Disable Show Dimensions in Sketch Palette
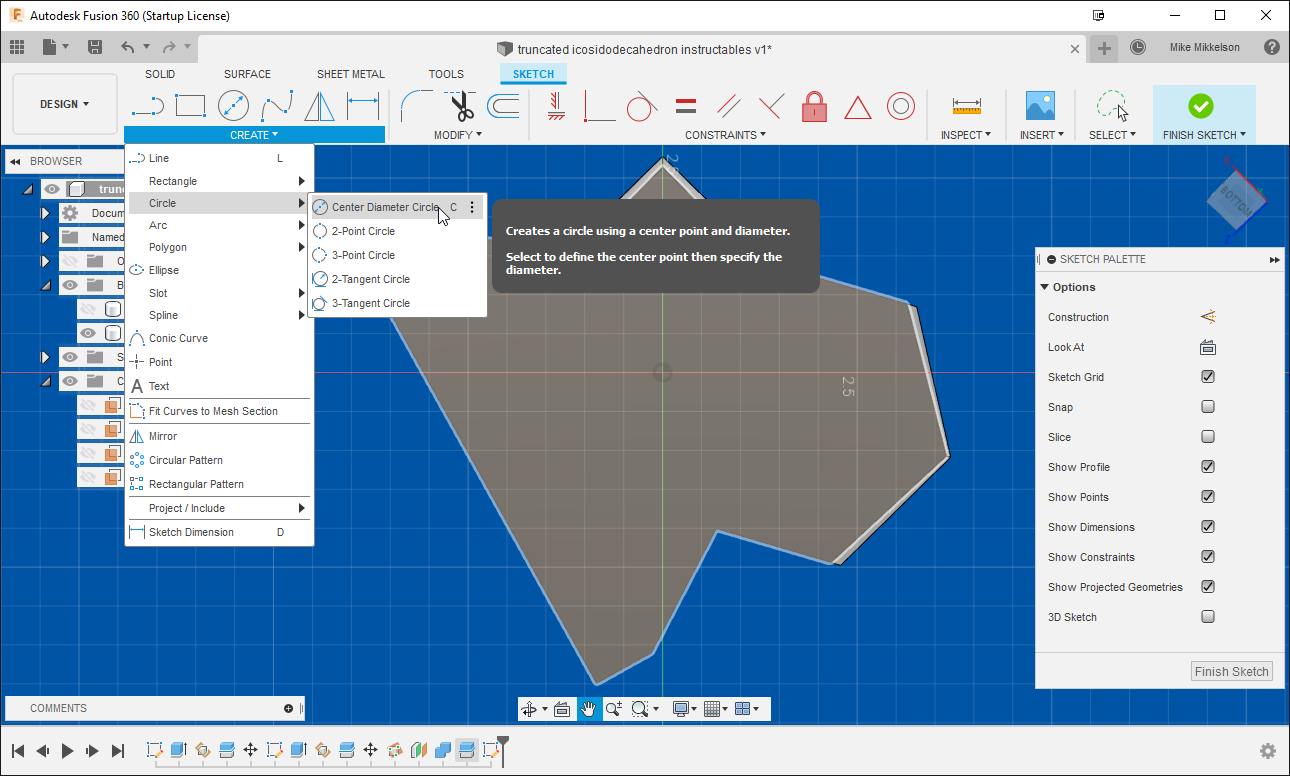The width and height of the screenshot is (1290, 776). (1208, 527)
